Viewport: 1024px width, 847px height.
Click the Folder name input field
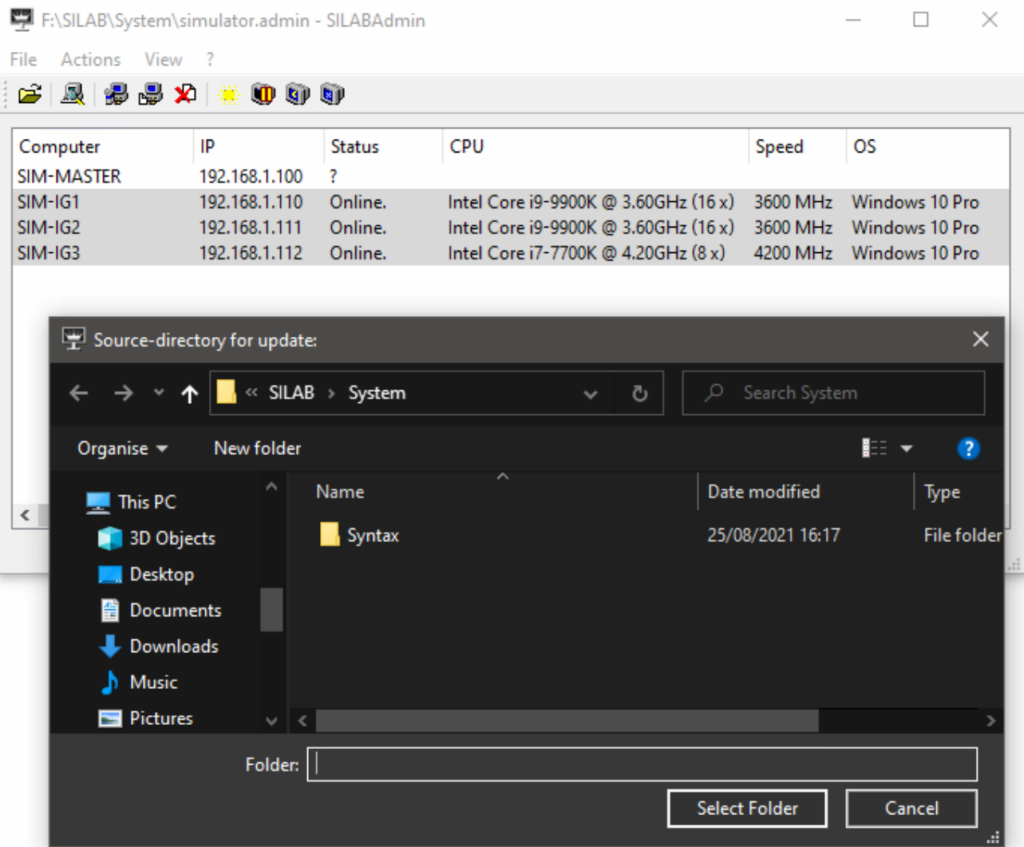[641, 764]
